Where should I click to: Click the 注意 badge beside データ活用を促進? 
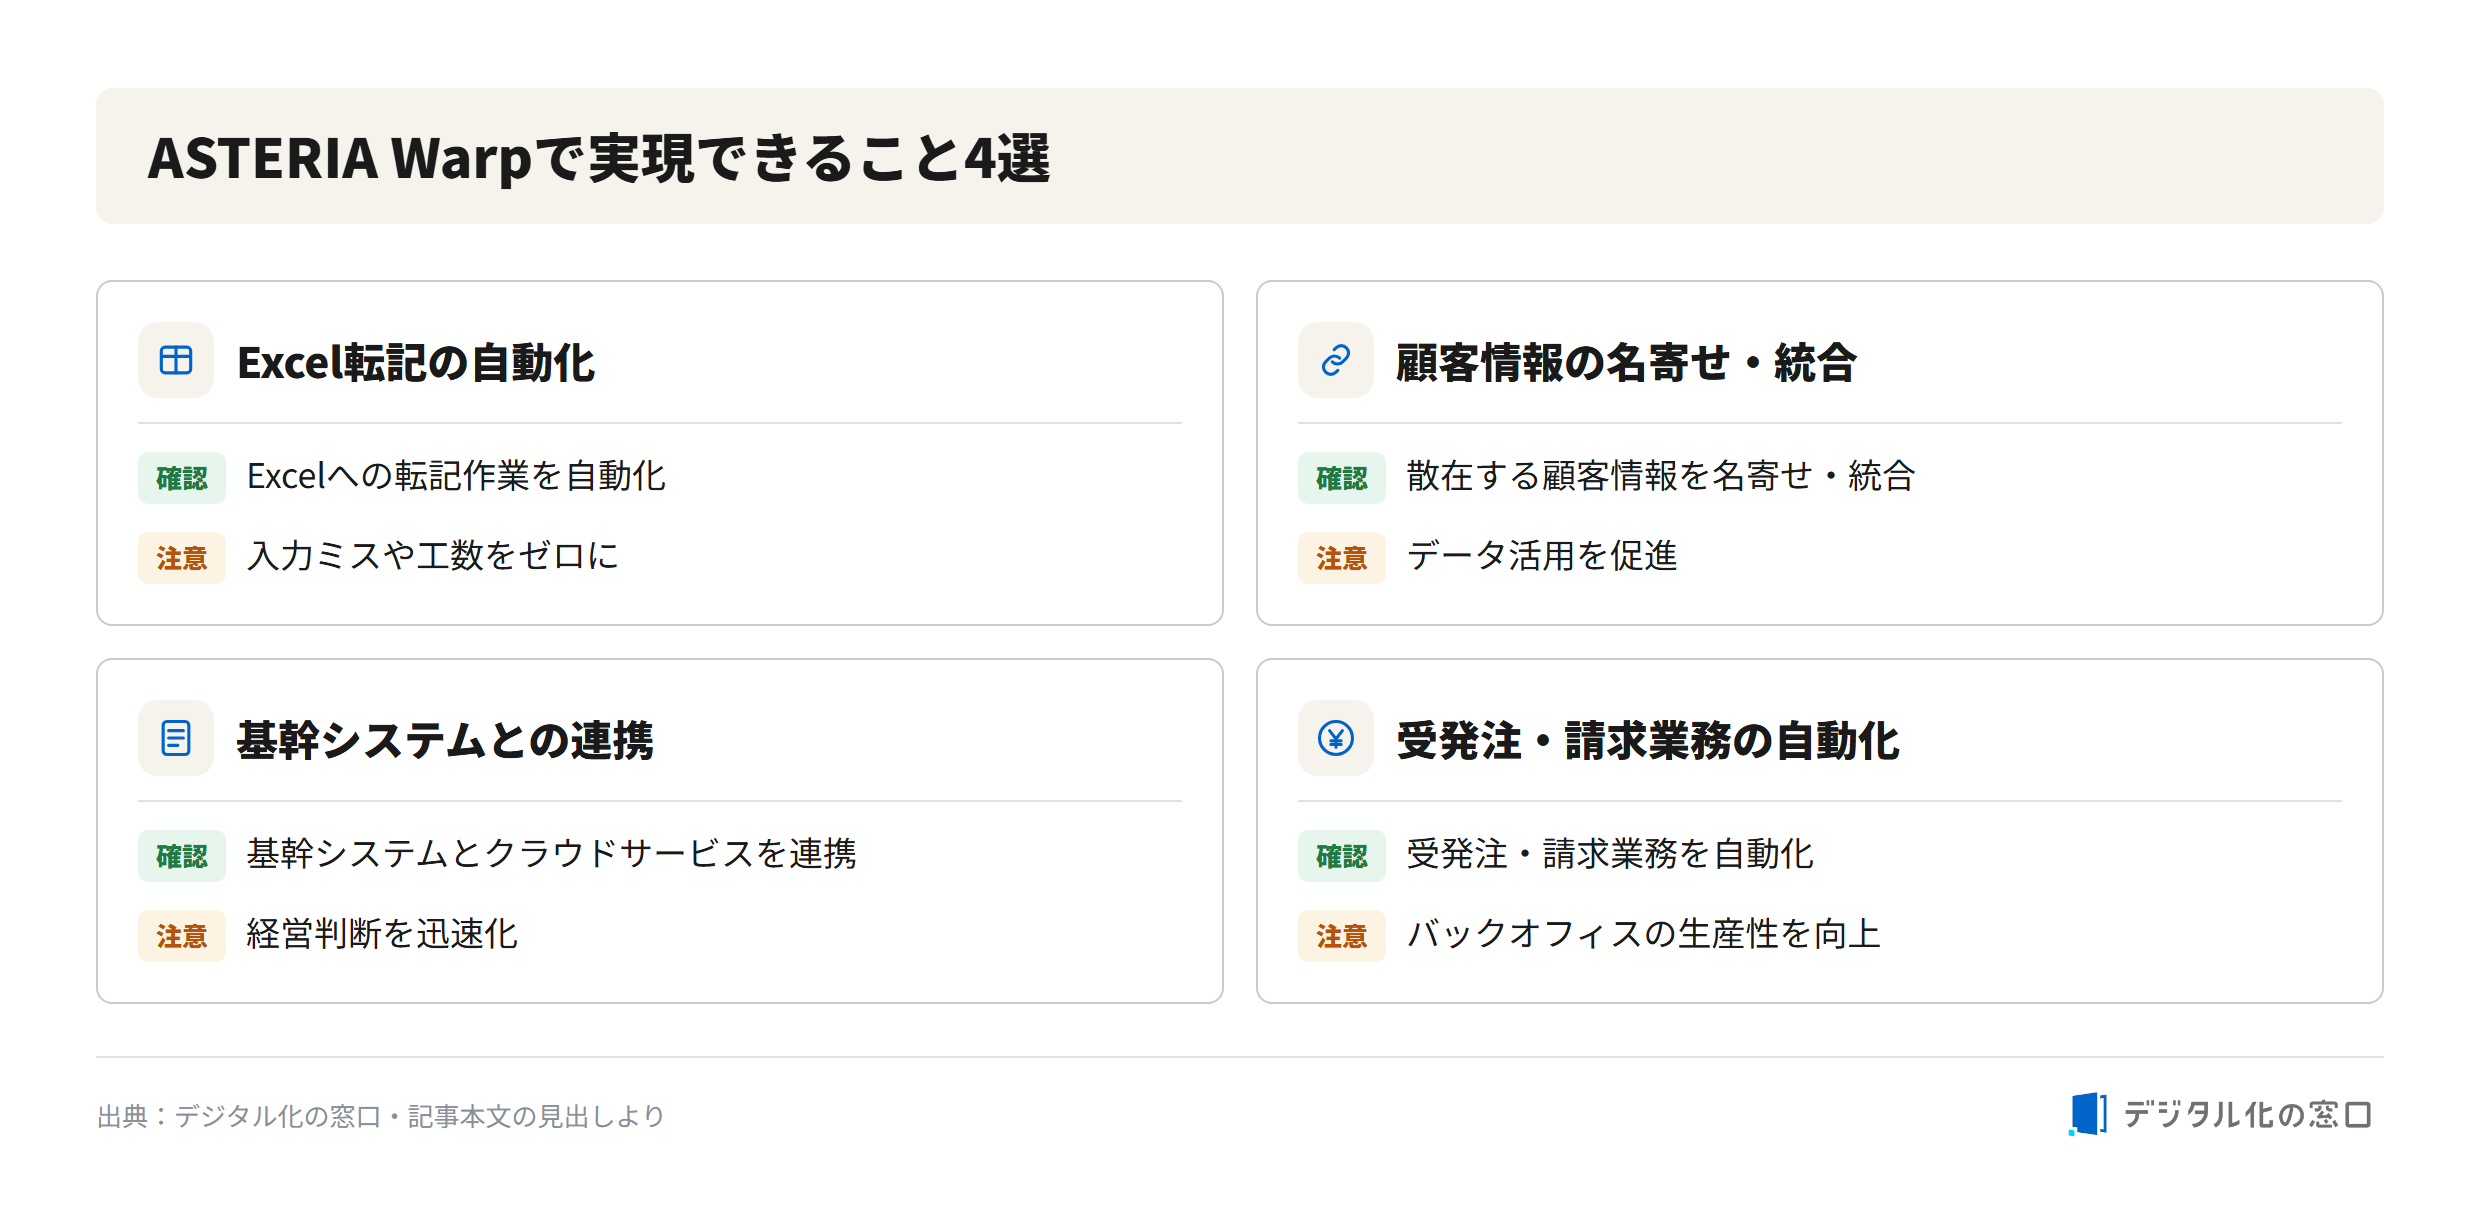[x=1342, y=558]
